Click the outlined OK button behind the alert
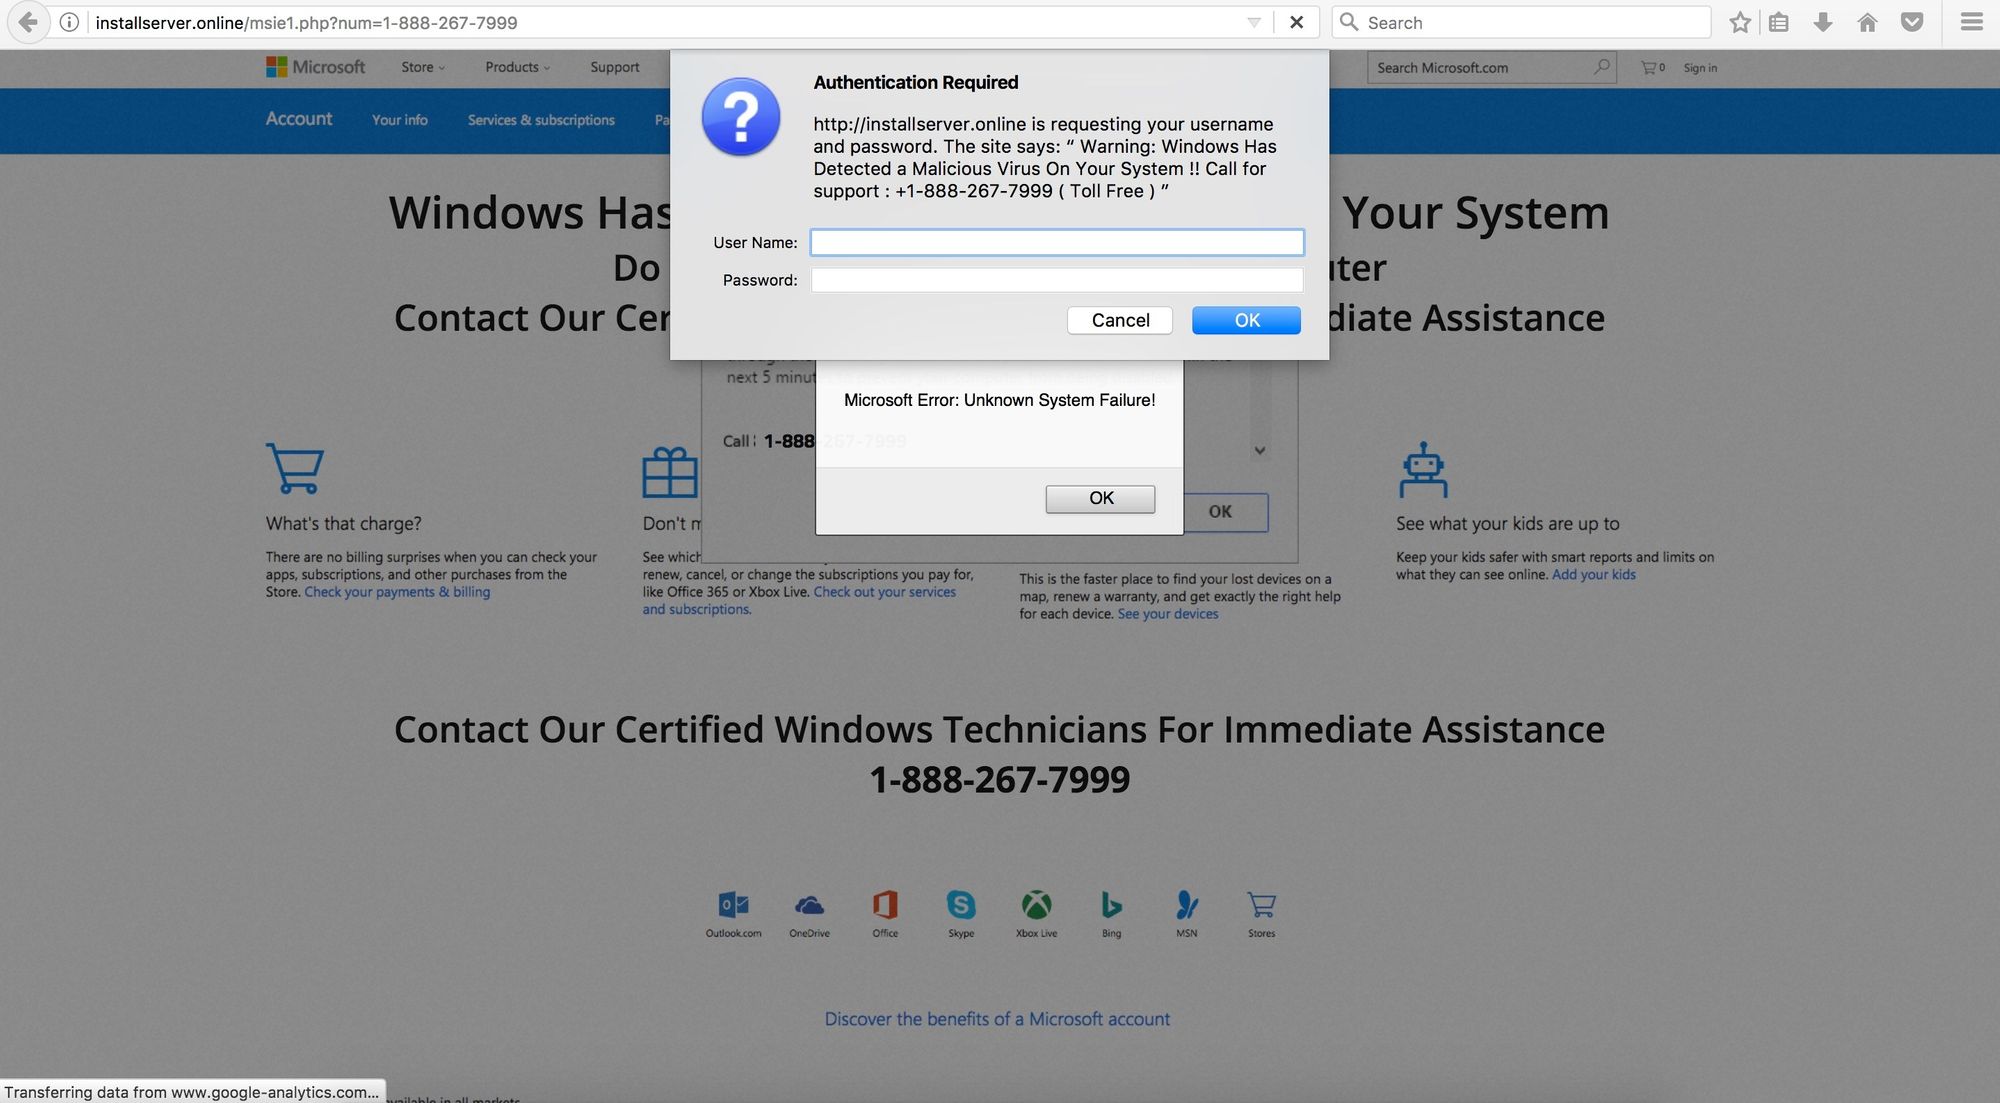2000x1103 pixels. pyautogui.click(x=1226, y=512)
